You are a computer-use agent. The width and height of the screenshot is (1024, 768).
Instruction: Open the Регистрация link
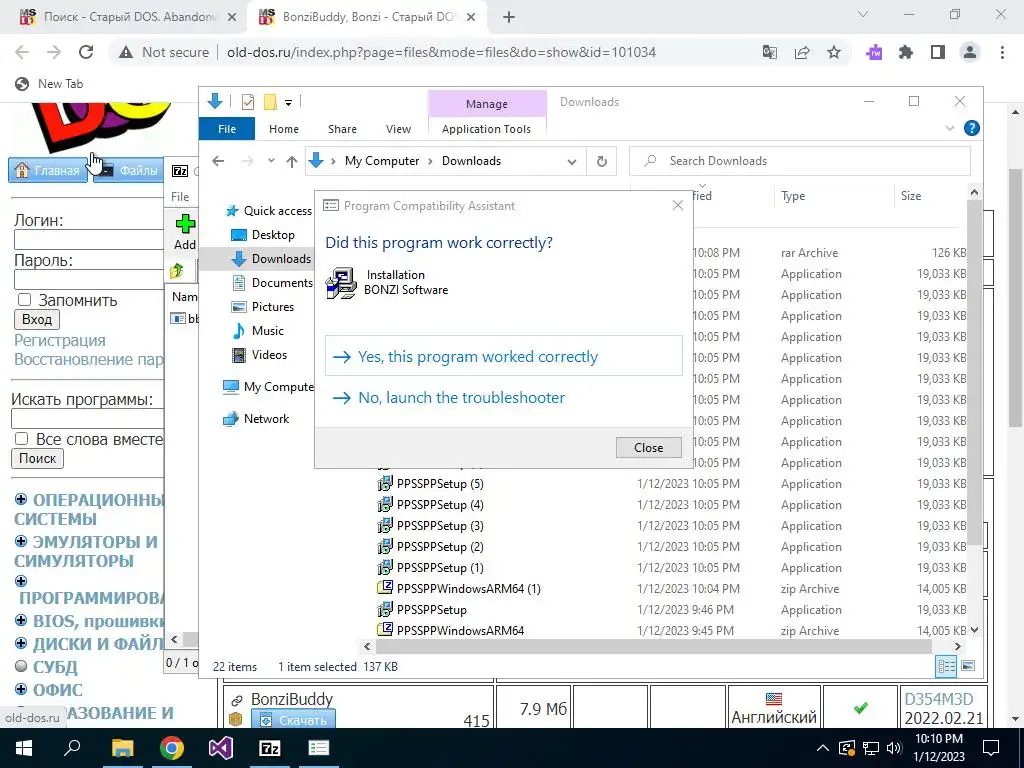[59, 340]
